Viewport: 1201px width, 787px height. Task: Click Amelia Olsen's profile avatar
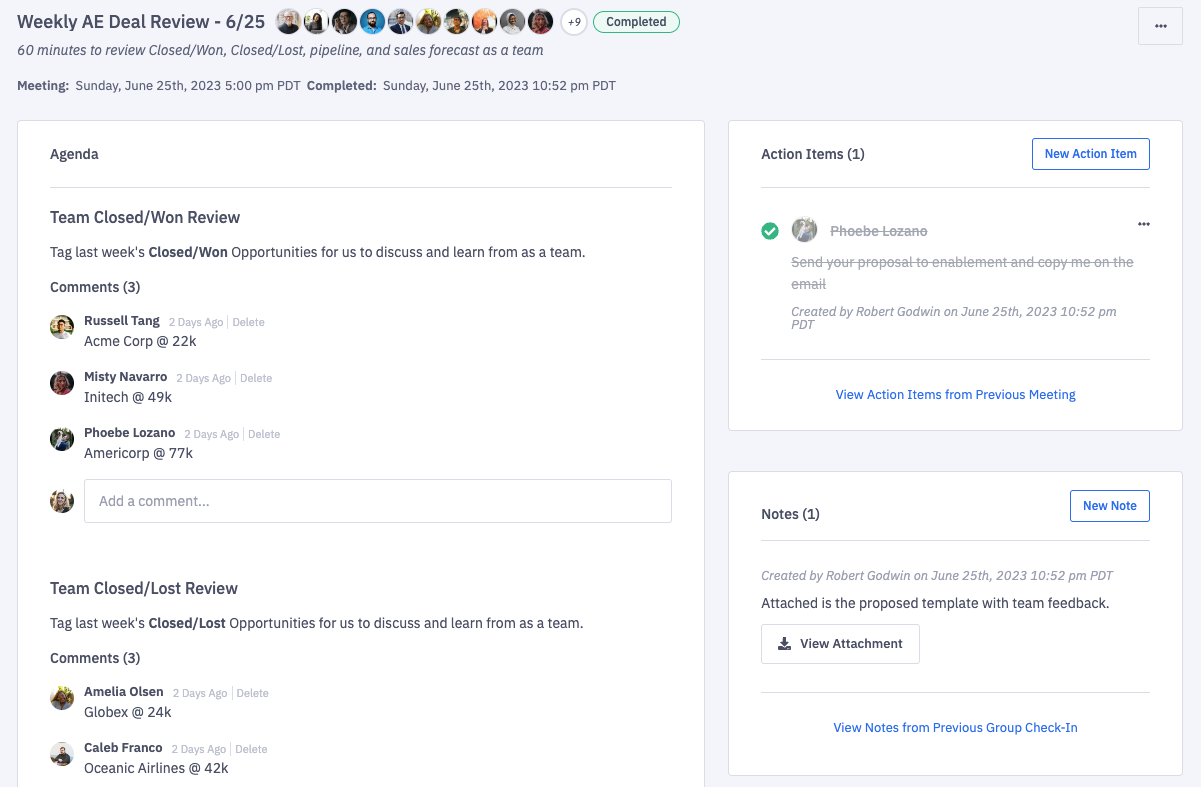(61, 697)
